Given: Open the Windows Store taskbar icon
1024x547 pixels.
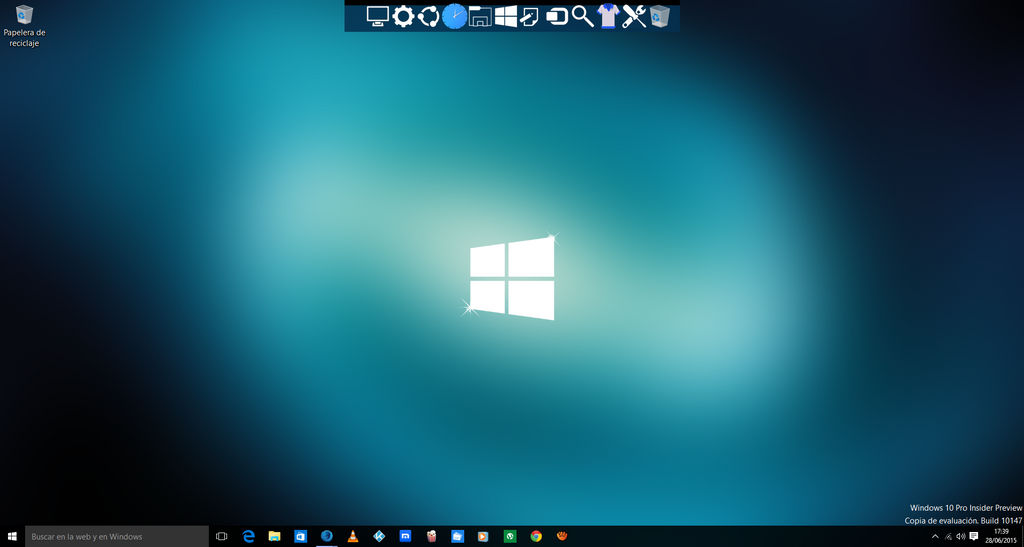Looking at the screenshot, I should [300, 537].
